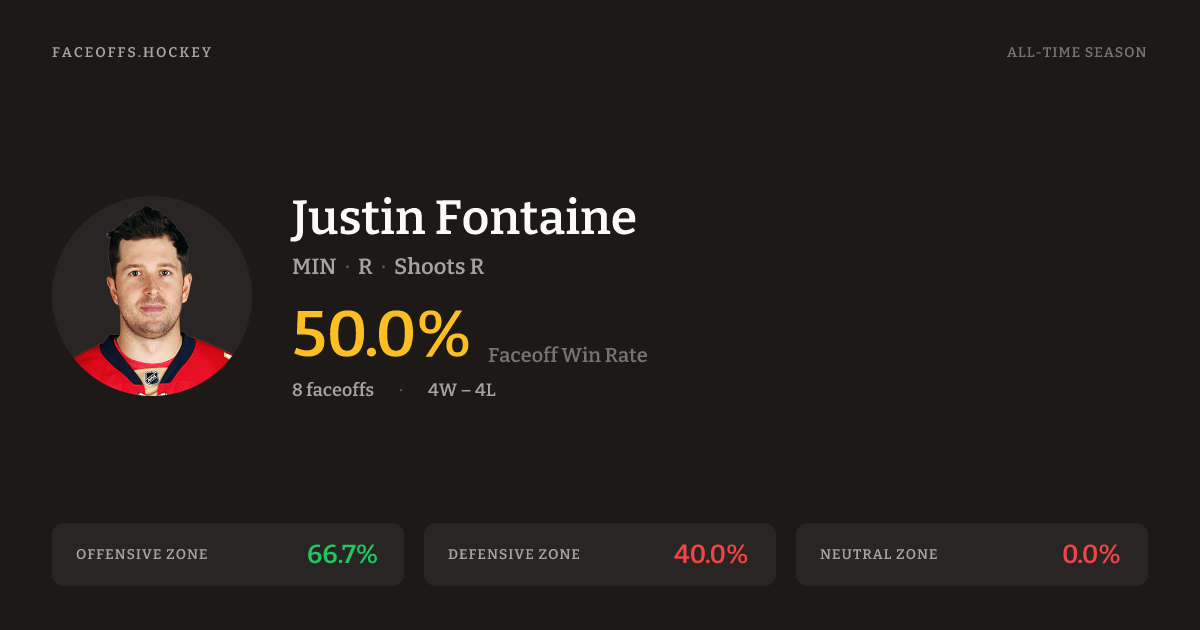Click the yellow 50.0% win rate figure
This screenshot has width=1200, height=630.
381,334
